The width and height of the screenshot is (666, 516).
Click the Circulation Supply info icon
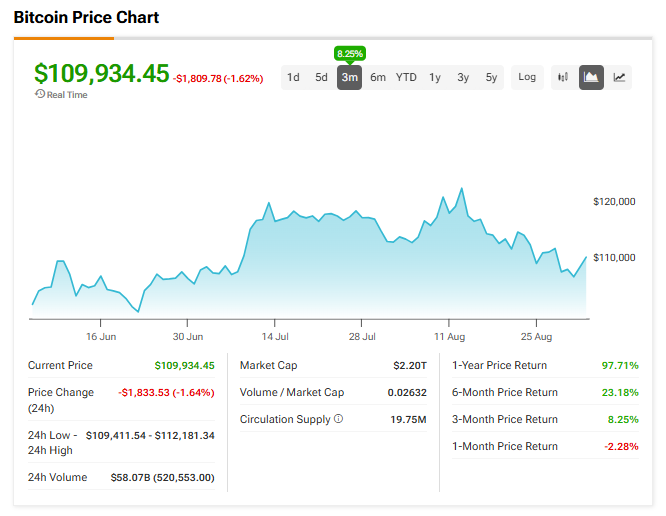pos(339,419)
